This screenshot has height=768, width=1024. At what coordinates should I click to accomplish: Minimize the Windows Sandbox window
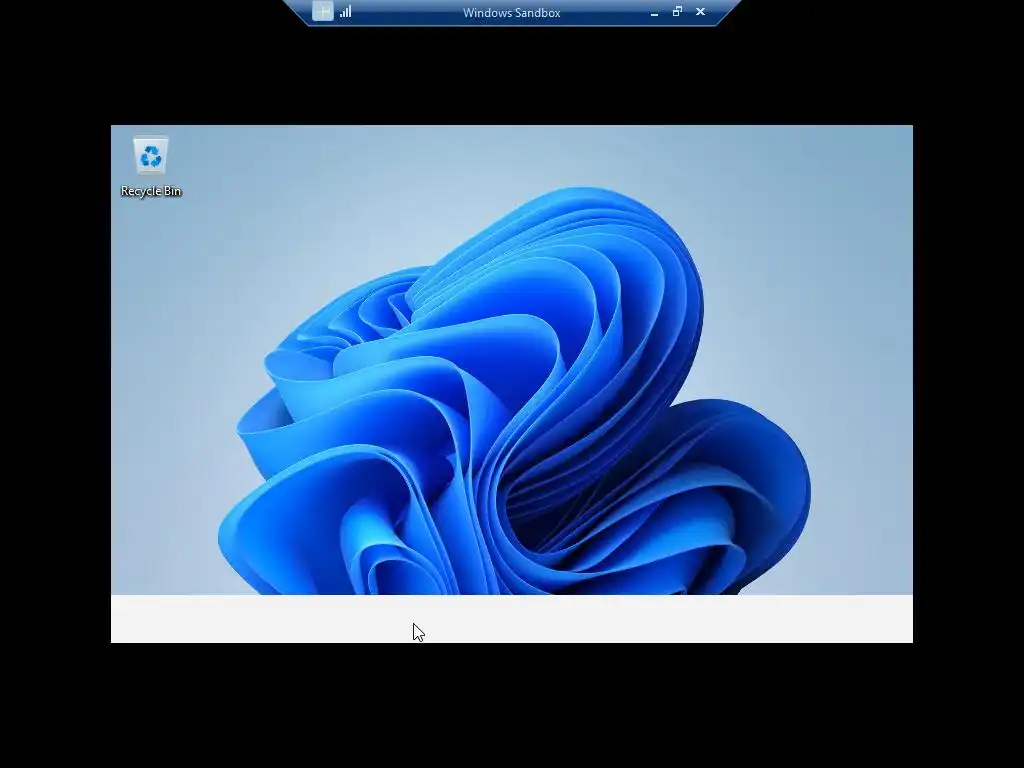coord(654,12)
